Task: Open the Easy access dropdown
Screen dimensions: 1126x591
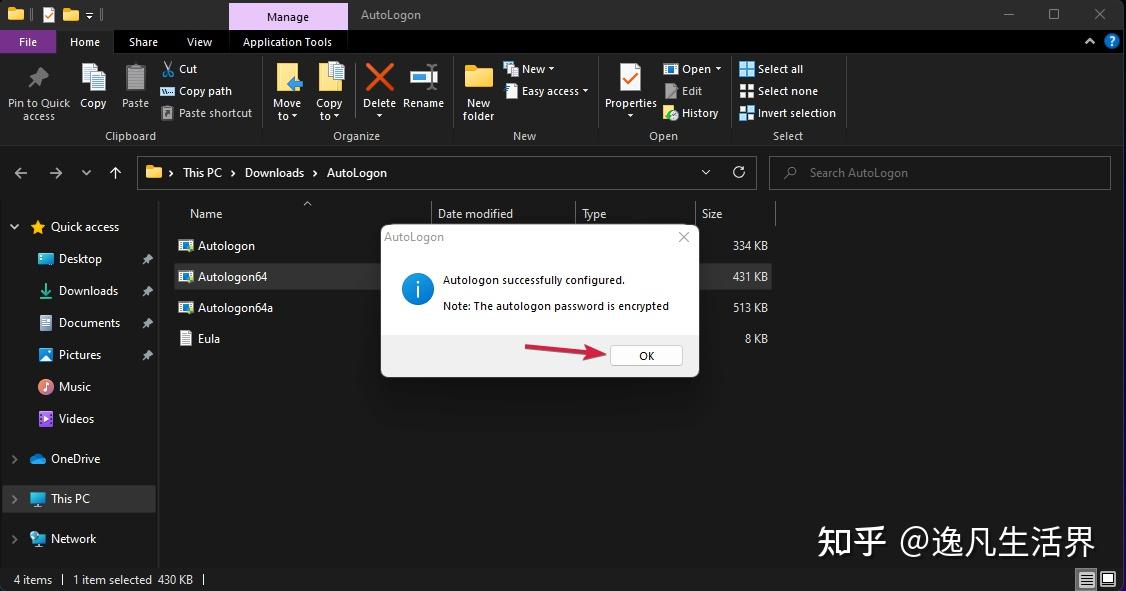Action: coord(546,90)
